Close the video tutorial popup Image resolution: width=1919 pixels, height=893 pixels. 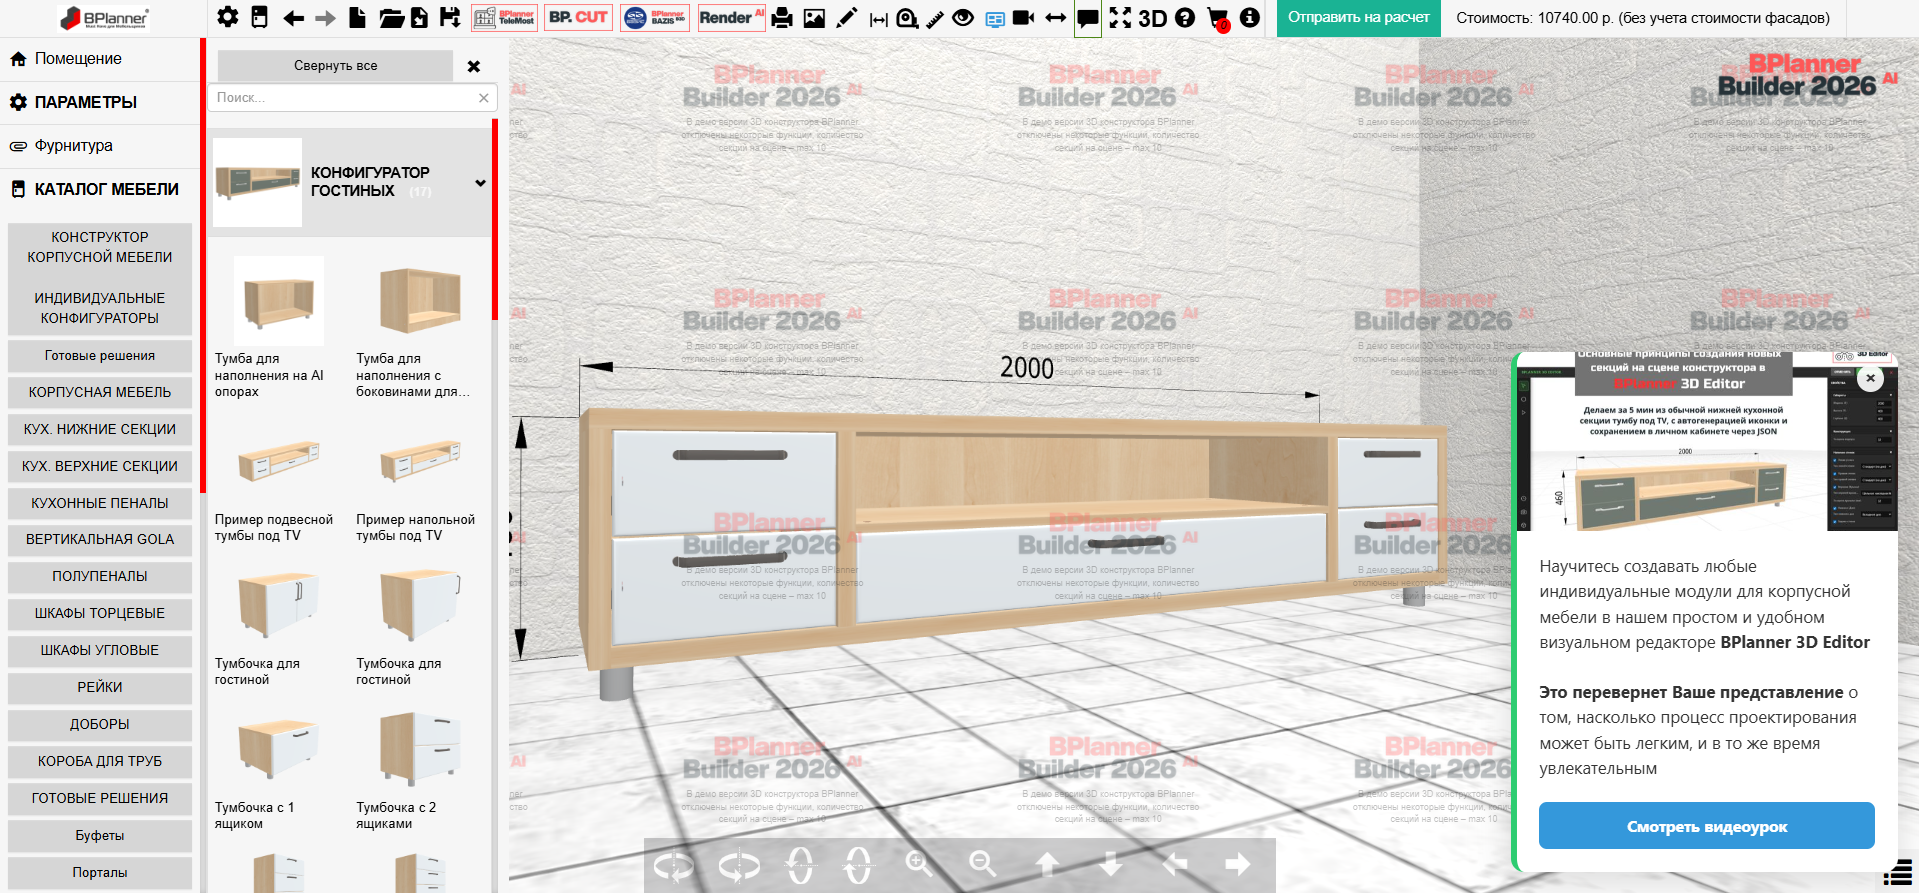1870,379
